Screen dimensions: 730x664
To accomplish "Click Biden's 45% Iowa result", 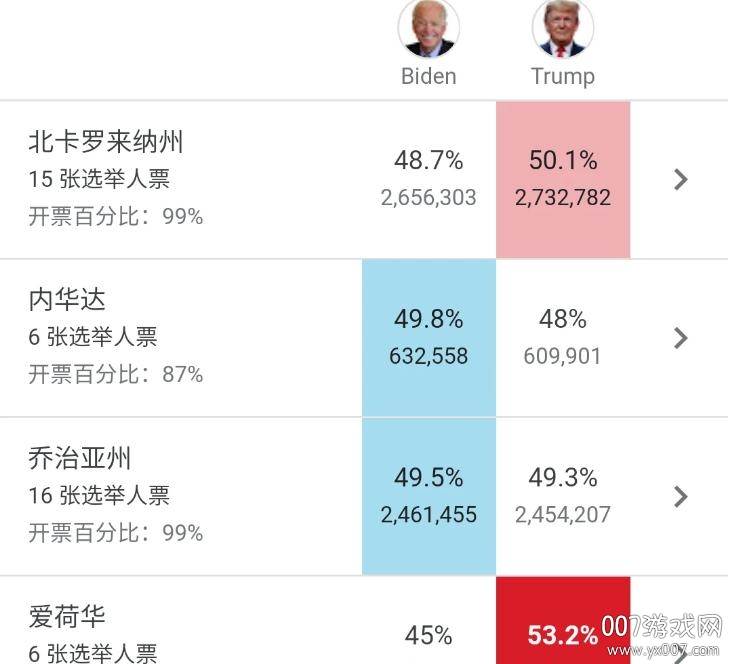I will 429,635.
